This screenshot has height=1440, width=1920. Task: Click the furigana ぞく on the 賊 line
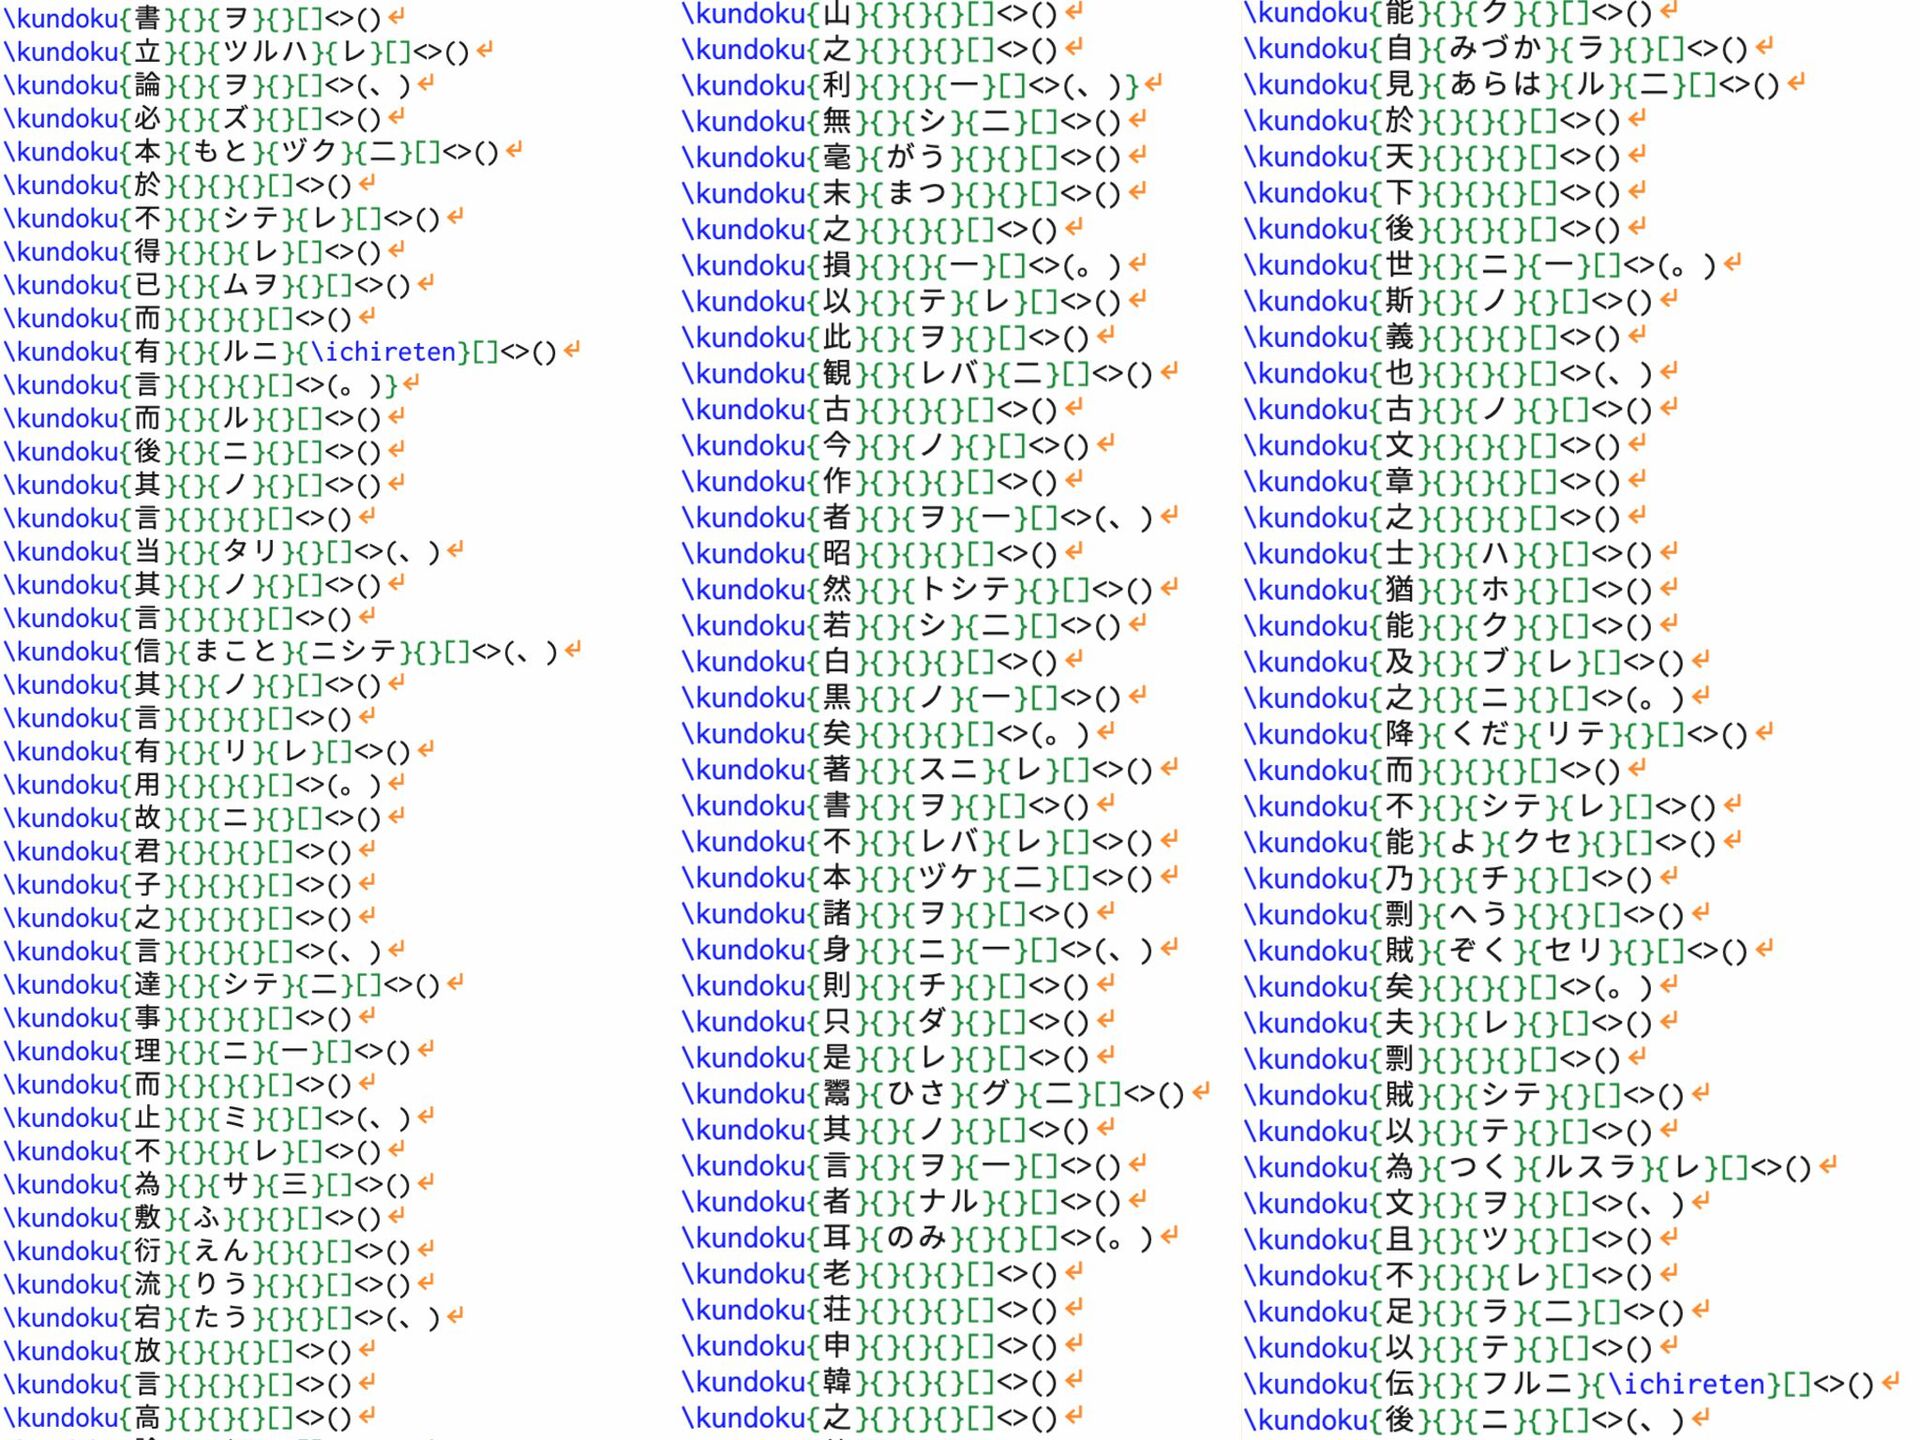pos(1479,950)
